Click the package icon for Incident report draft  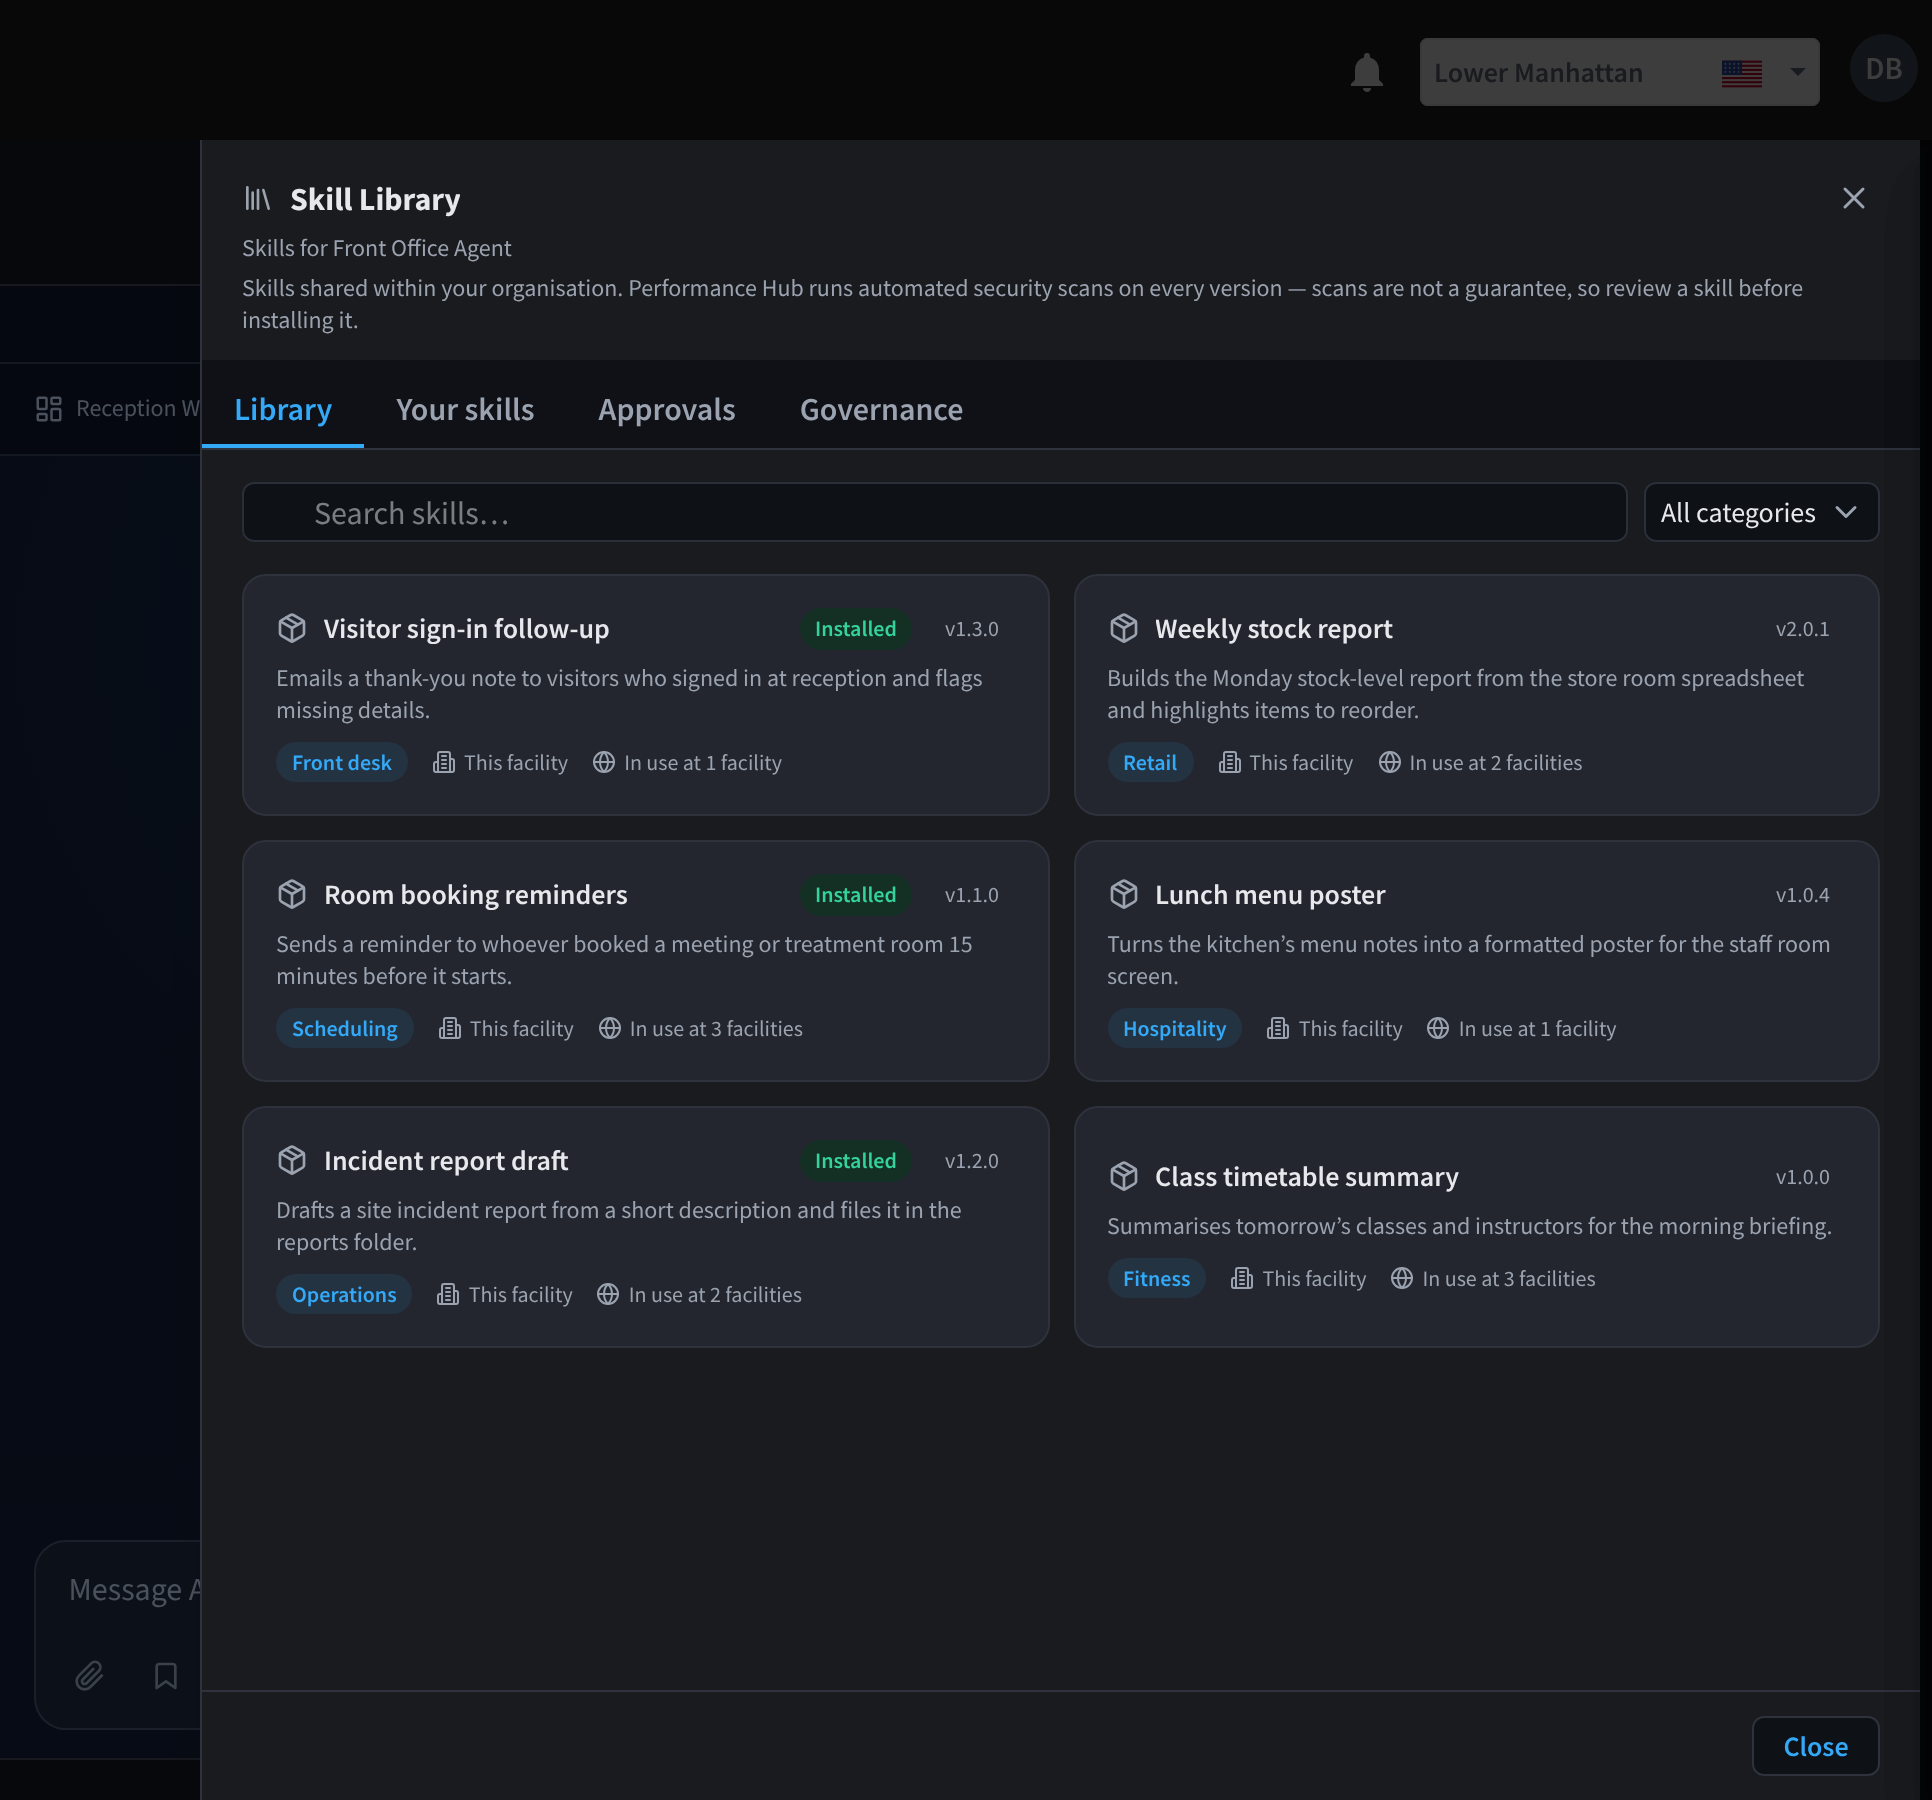(292, 1160)
